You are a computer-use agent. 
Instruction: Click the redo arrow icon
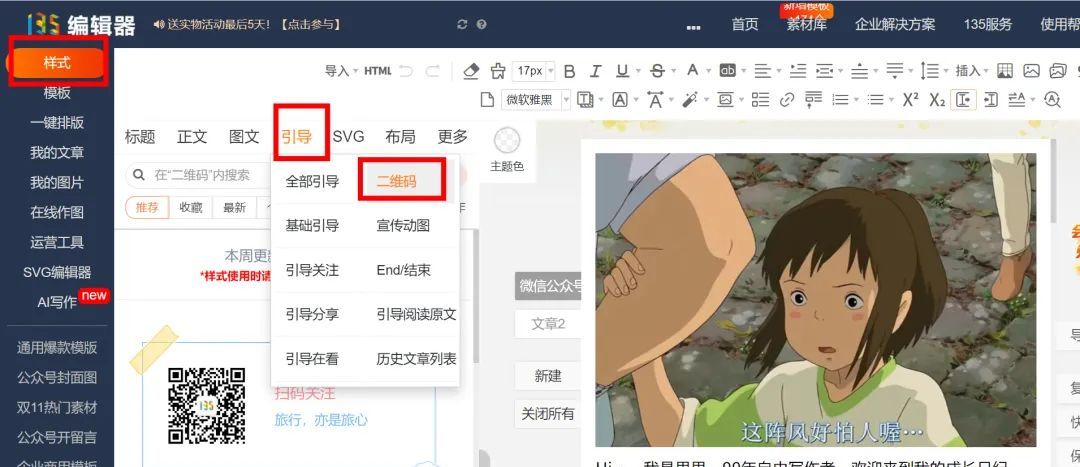pyautogui.click(x=433, y=70)
